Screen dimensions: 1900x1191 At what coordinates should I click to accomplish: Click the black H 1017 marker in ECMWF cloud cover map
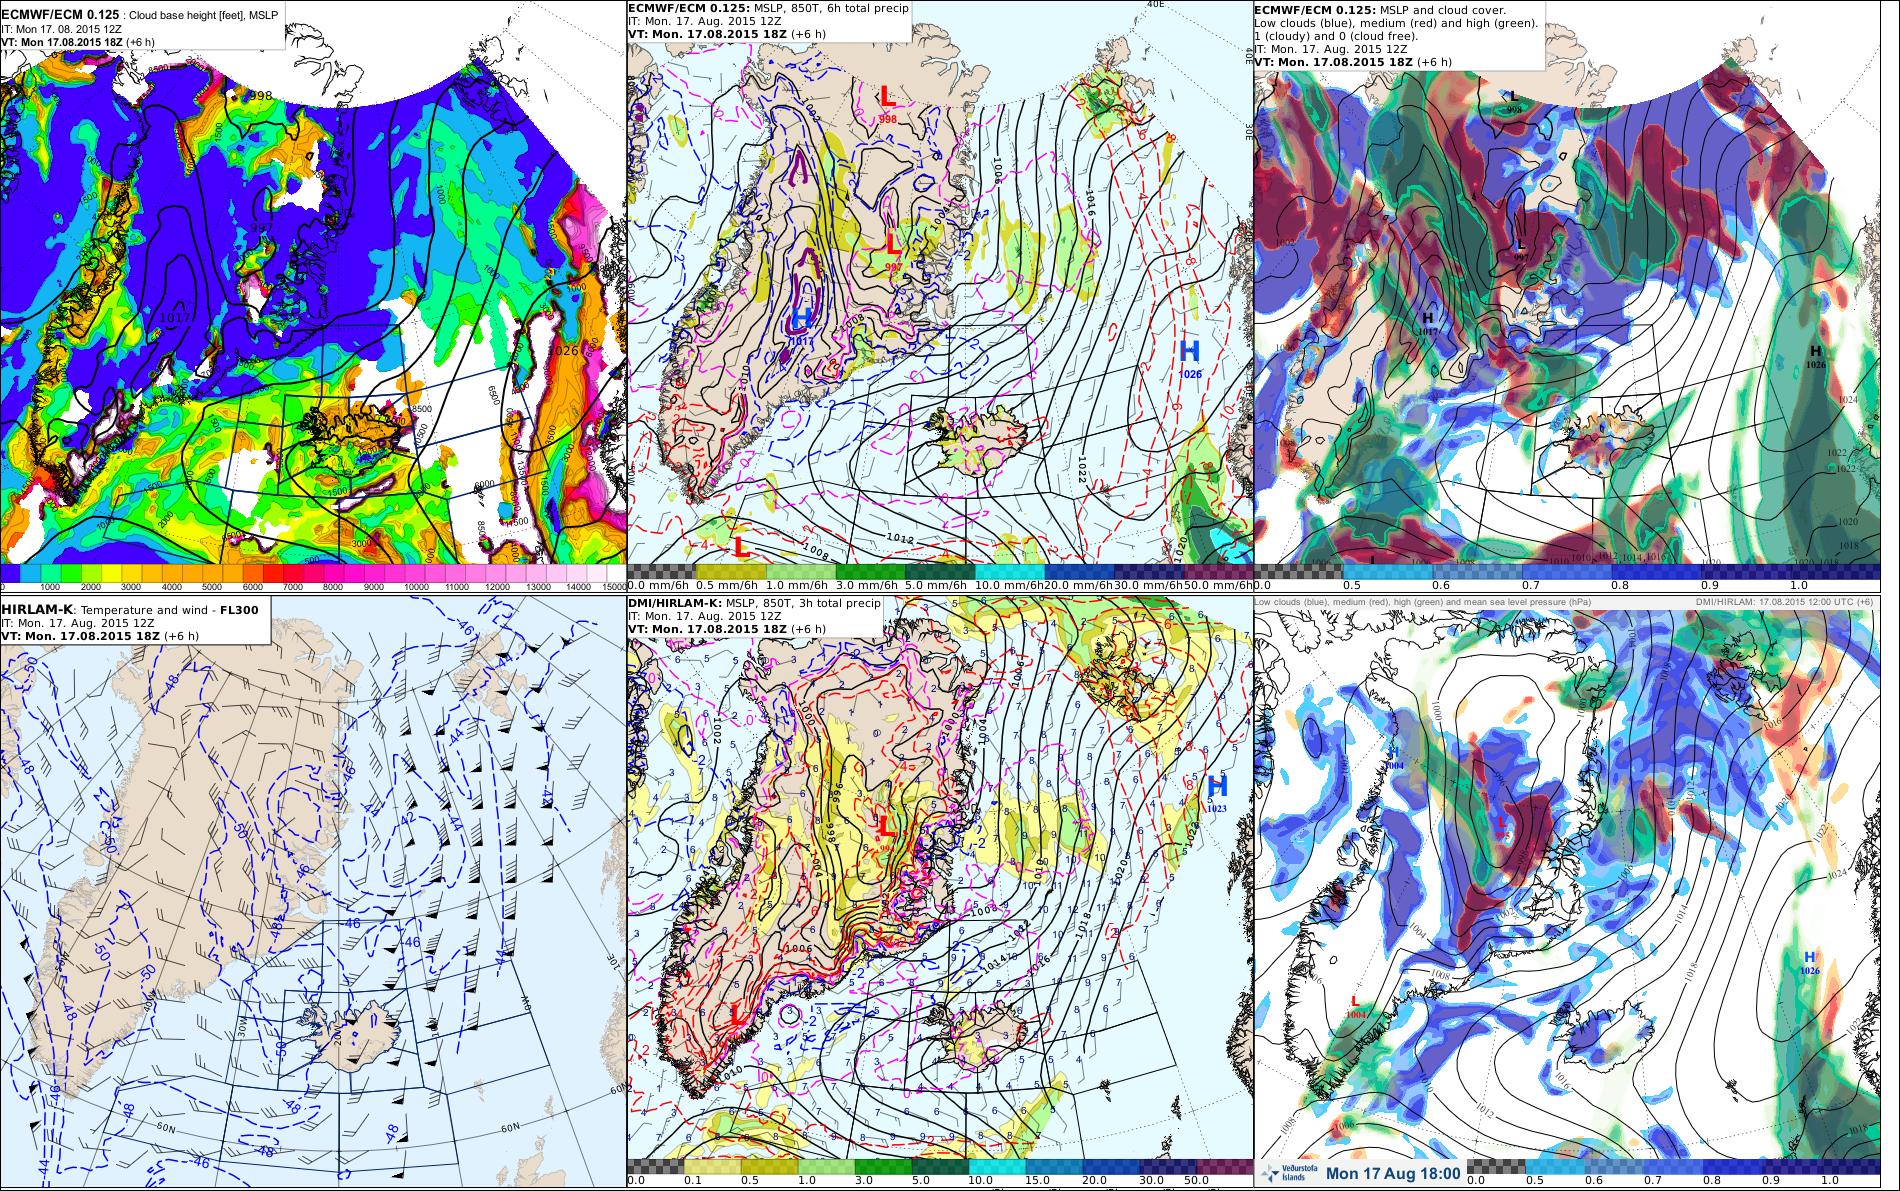pyautogui.click(x=1428, y=322)
